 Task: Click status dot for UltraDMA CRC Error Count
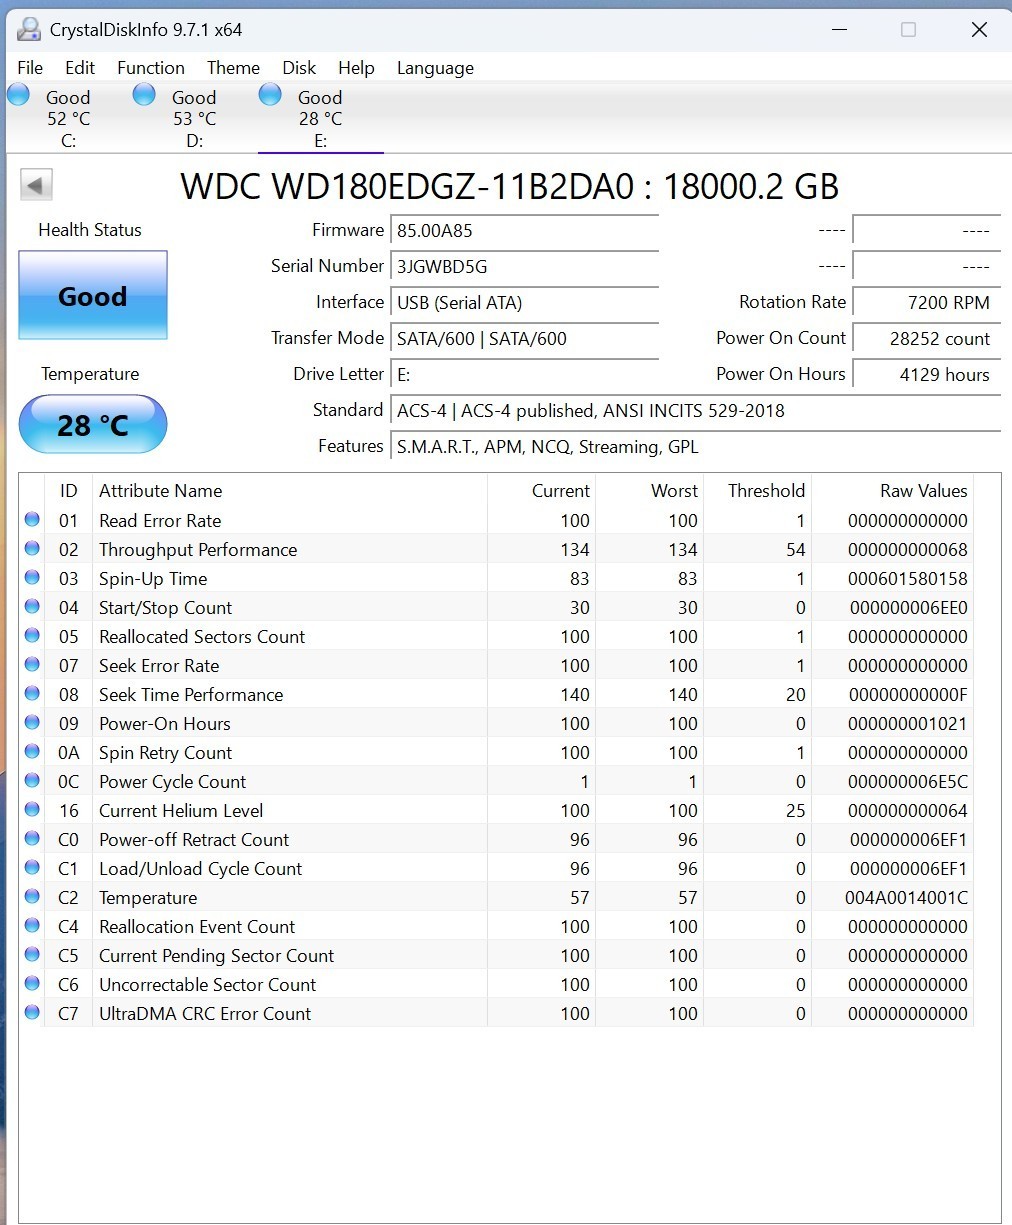click(x=32, y=1013)
